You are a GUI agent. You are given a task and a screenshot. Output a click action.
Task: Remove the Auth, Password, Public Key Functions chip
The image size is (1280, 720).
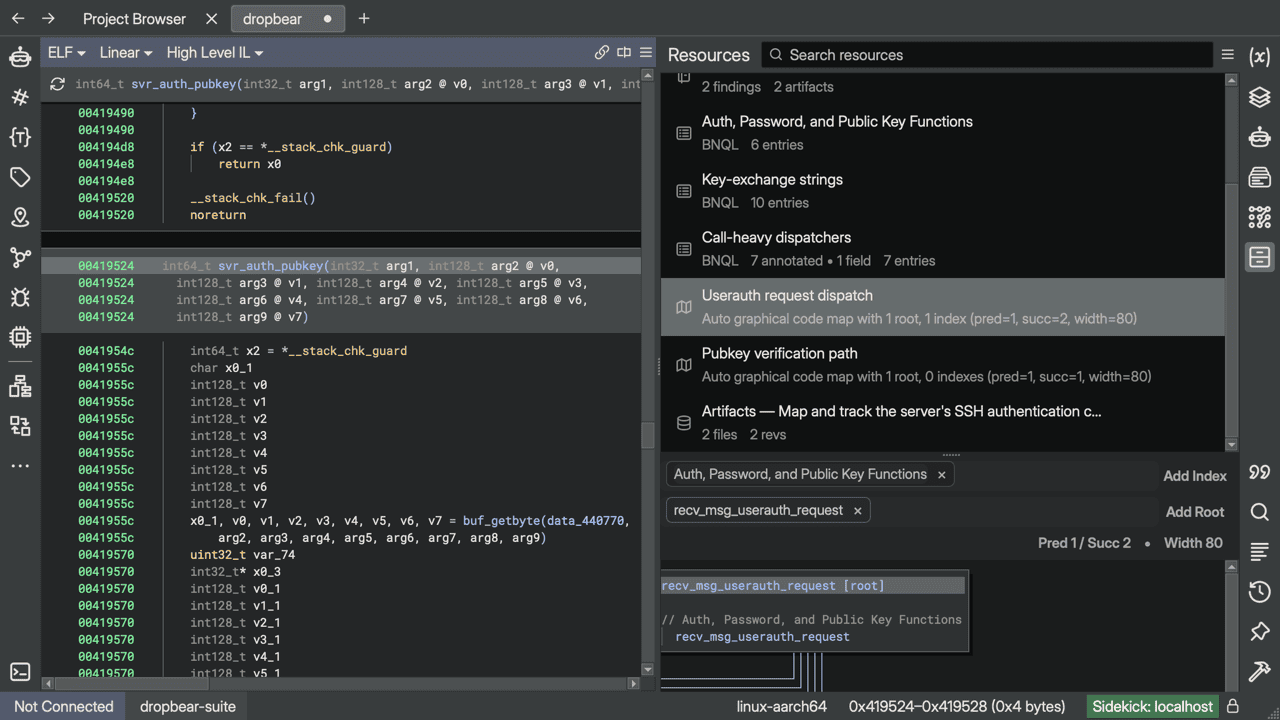coord(941,474)
